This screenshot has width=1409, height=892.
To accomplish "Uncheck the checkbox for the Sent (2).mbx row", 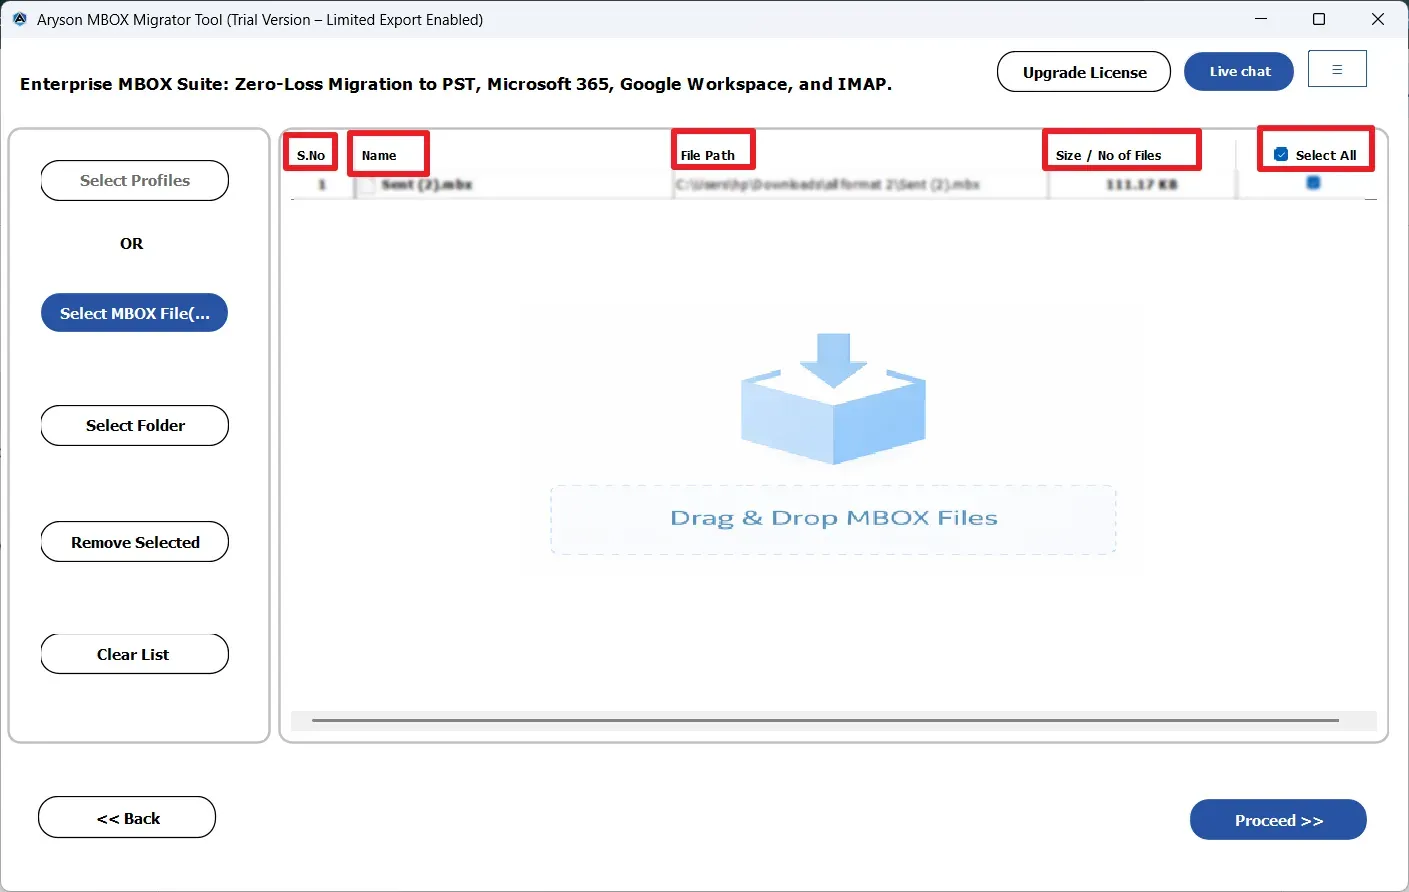I will [x=1313, y=183].
